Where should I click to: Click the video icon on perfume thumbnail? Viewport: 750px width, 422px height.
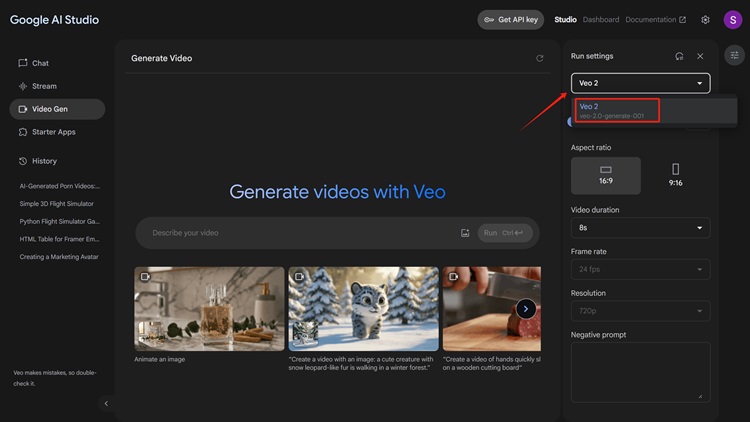point(145,277)
